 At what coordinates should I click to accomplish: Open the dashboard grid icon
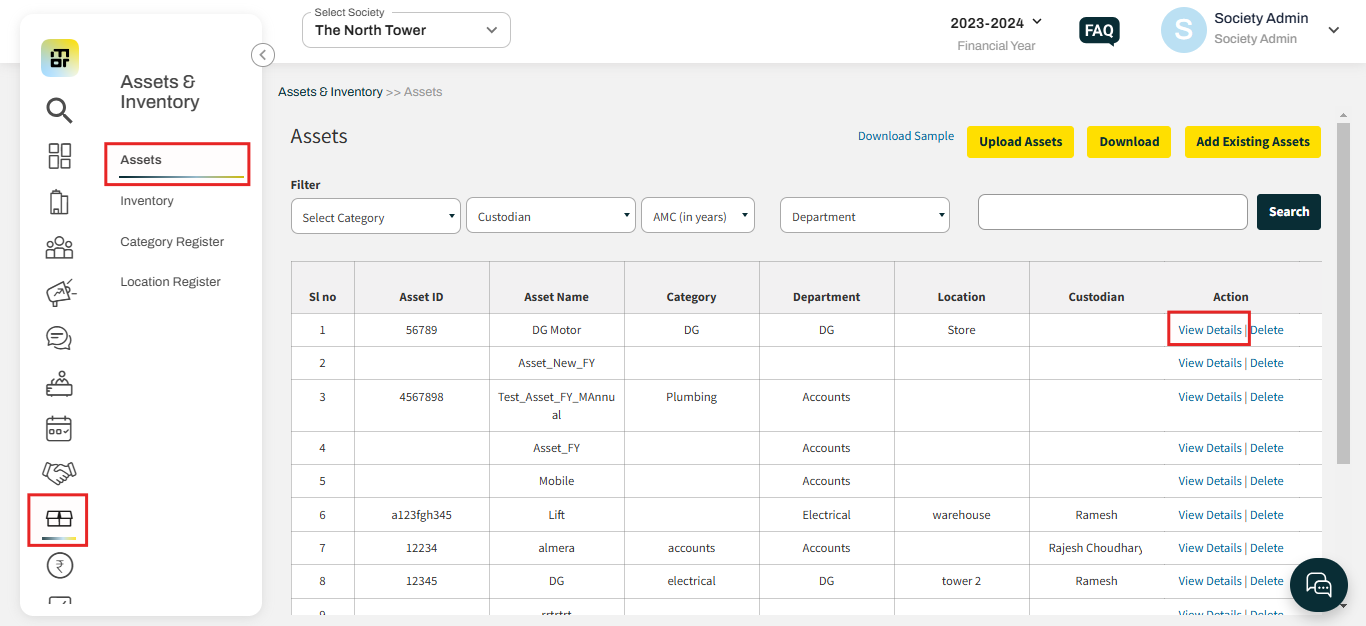(x=60, y=156)
